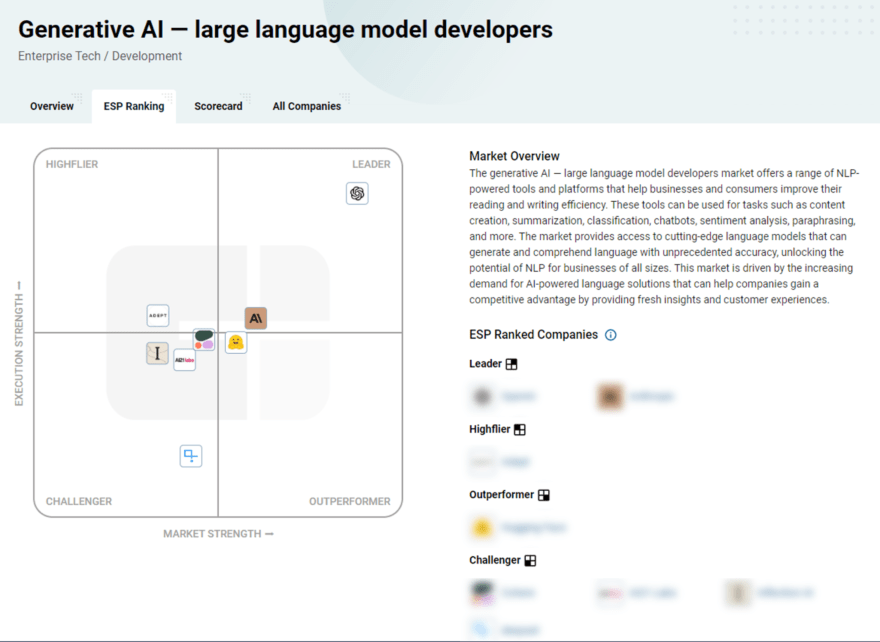Select the OpenAI logo in the Leader quadrant
Screen dimensions: 880x642
coord(358,193)
